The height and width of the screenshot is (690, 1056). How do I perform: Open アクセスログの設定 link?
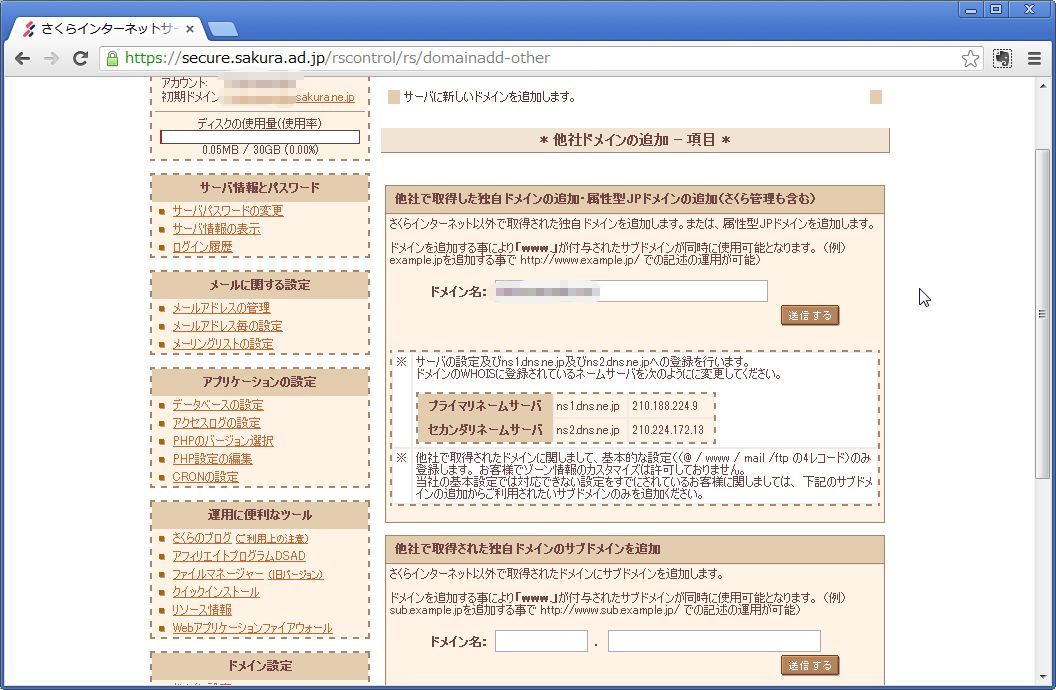pos(216,423)
